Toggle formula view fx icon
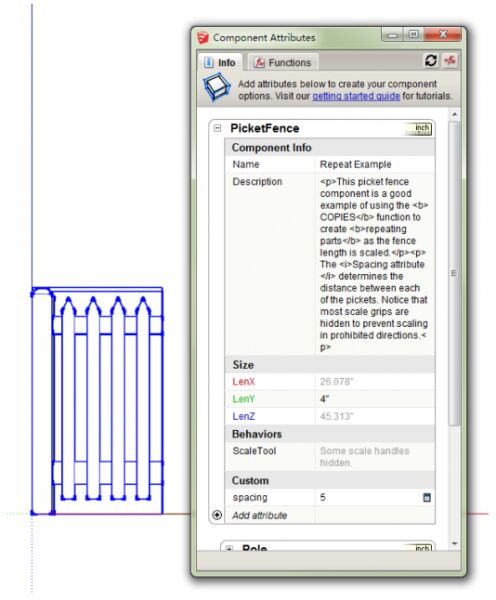Screen dimensions: 496x600 (450, 60)
